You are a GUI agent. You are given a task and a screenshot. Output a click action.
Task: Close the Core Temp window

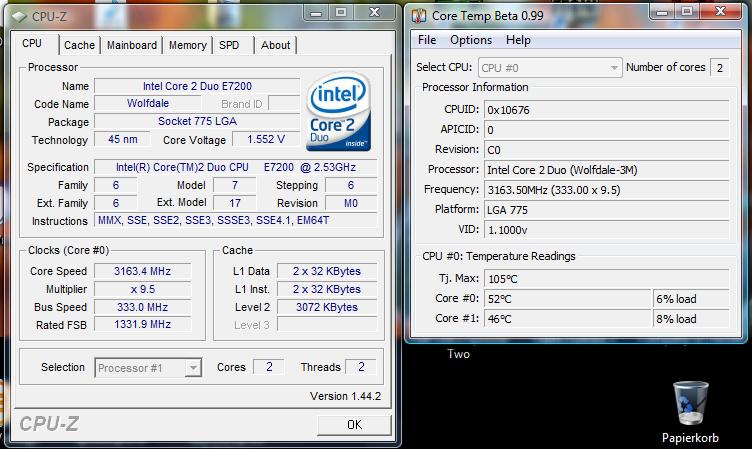pos(720,12)
